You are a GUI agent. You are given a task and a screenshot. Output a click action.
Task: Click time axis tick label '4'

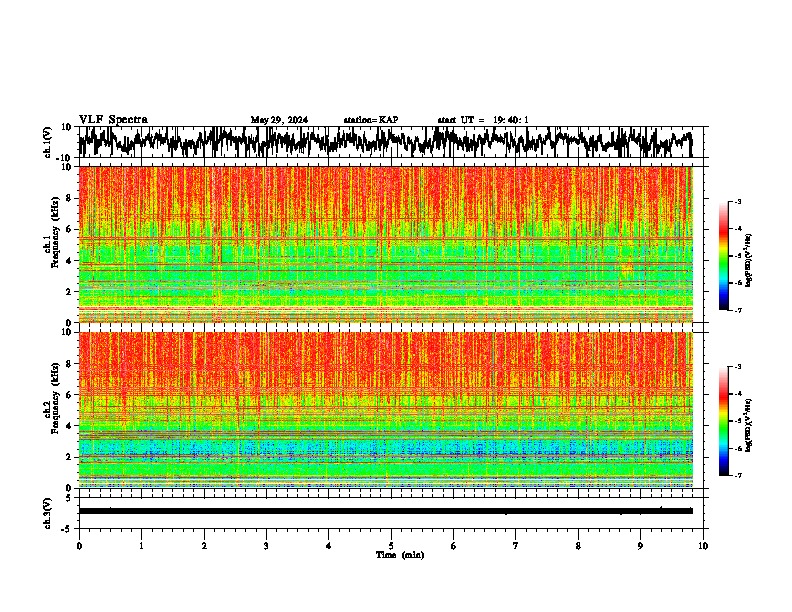329,546
